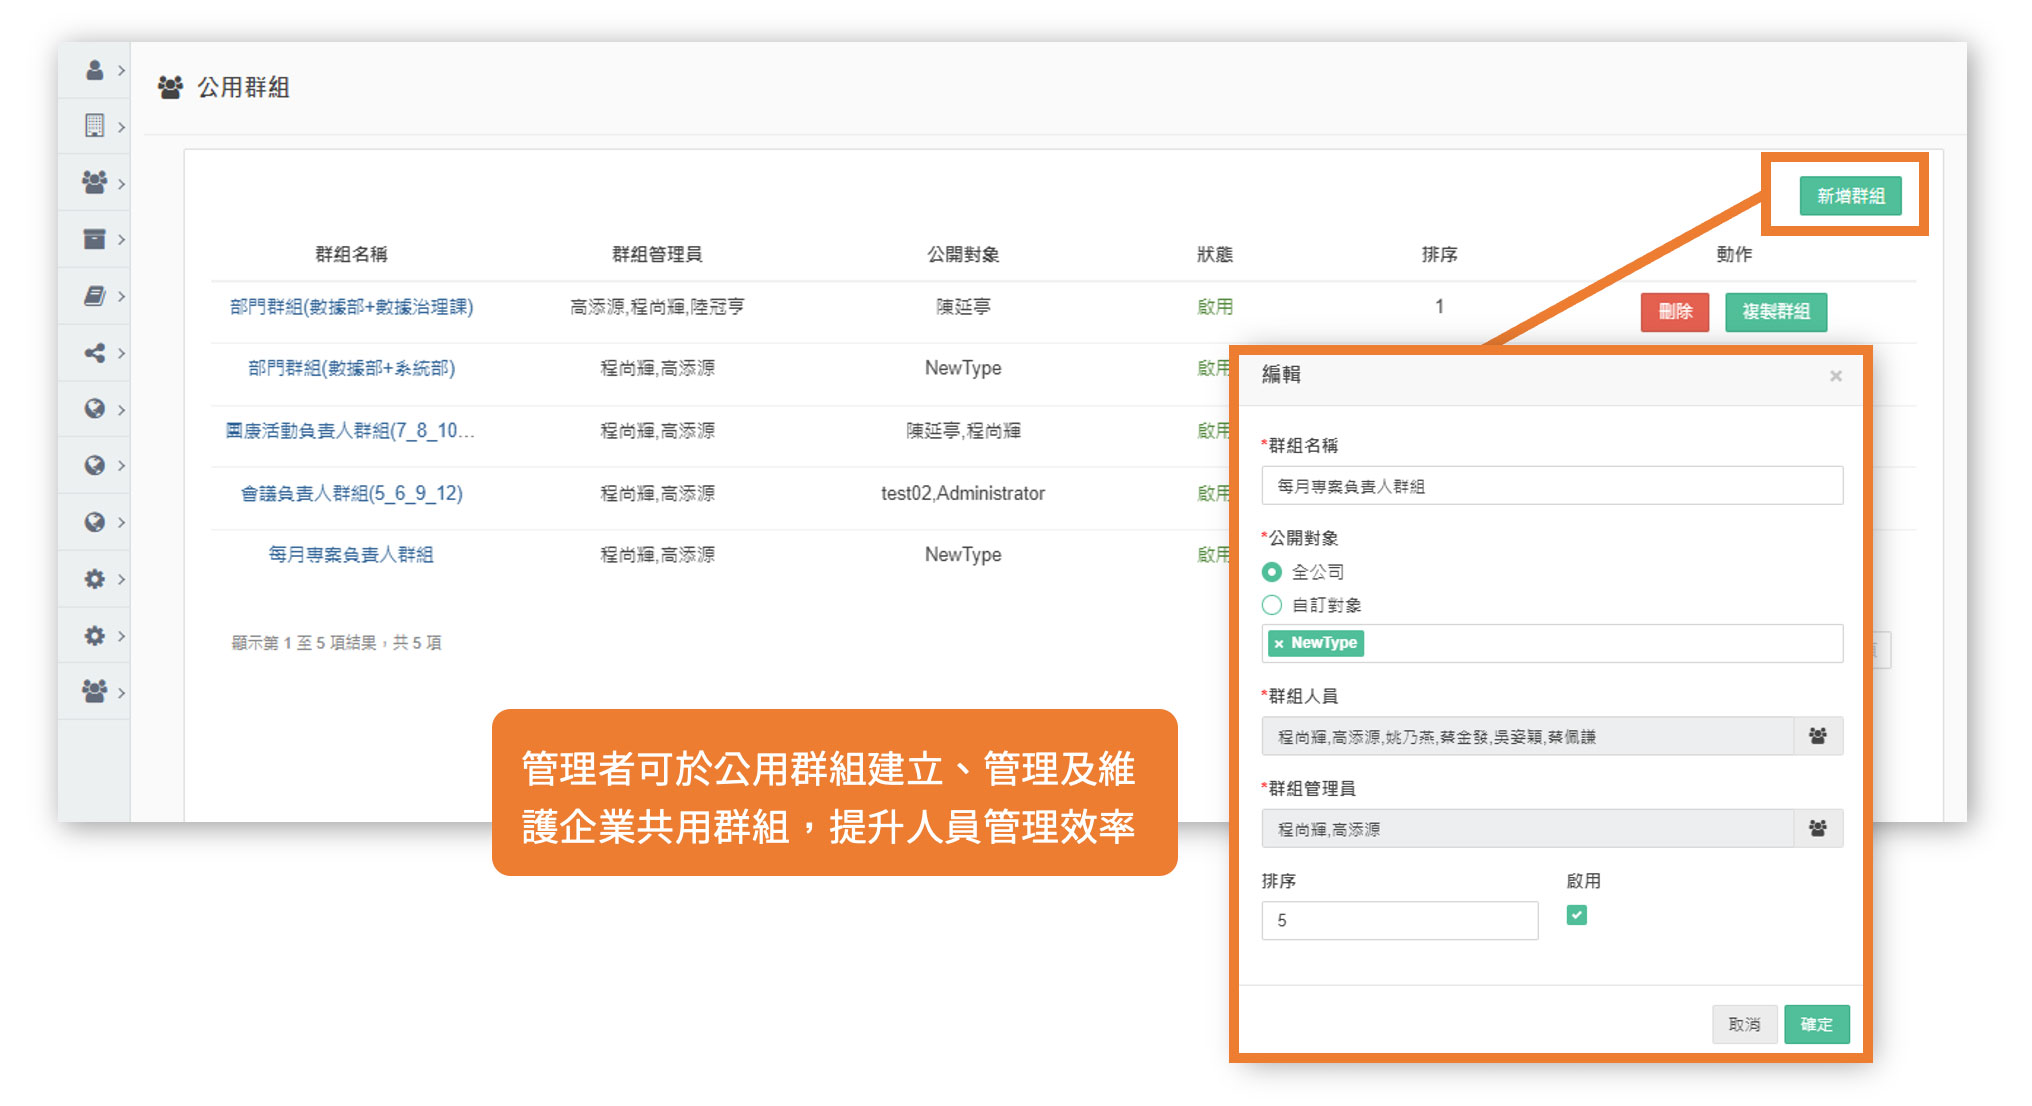Focus the 群組名稱 input field

tap(1552, 486)
